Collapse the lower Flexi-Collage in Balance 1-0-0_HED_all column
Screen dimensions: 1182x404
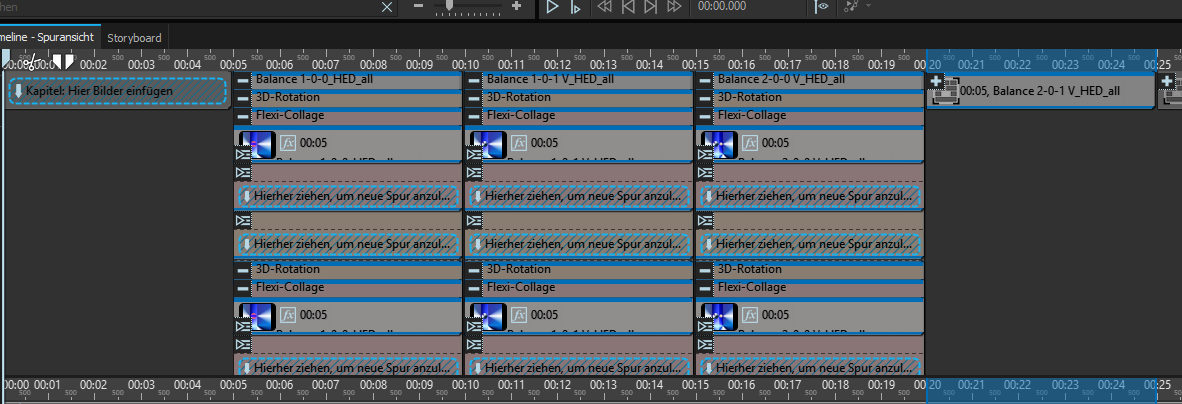[242, 289]
